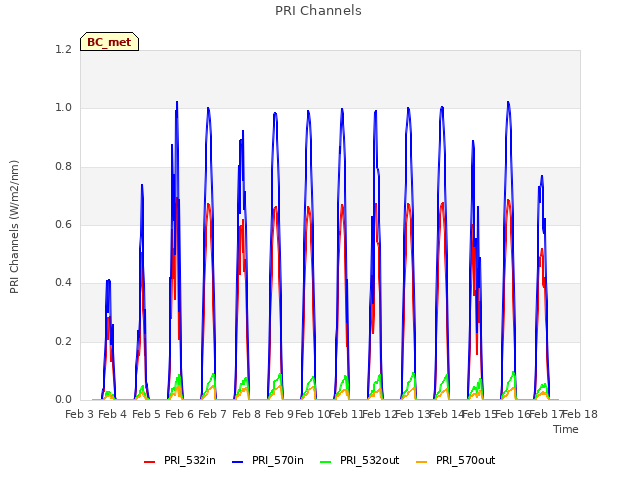Click the Feb 7 x-axis tick label
The height and width of the screenshot is (480, 640).
(x=212, y=414)
